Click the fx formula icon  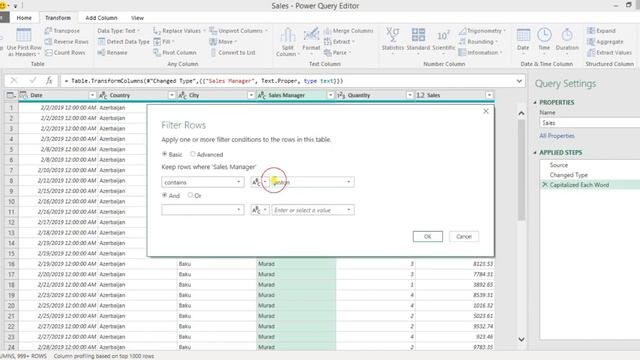(49, 80)
